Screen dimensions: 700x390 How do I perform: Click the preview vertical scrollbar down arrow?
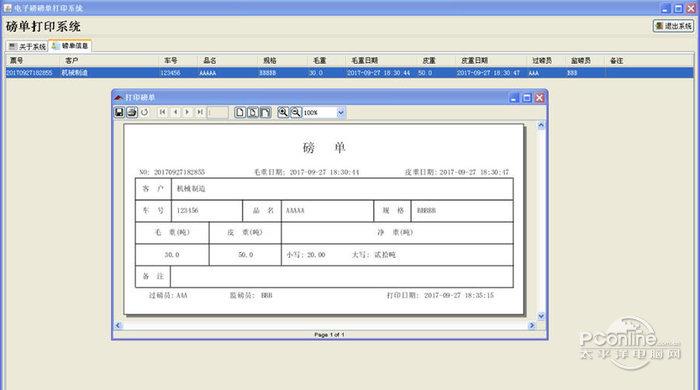click(x=541, y=316)
